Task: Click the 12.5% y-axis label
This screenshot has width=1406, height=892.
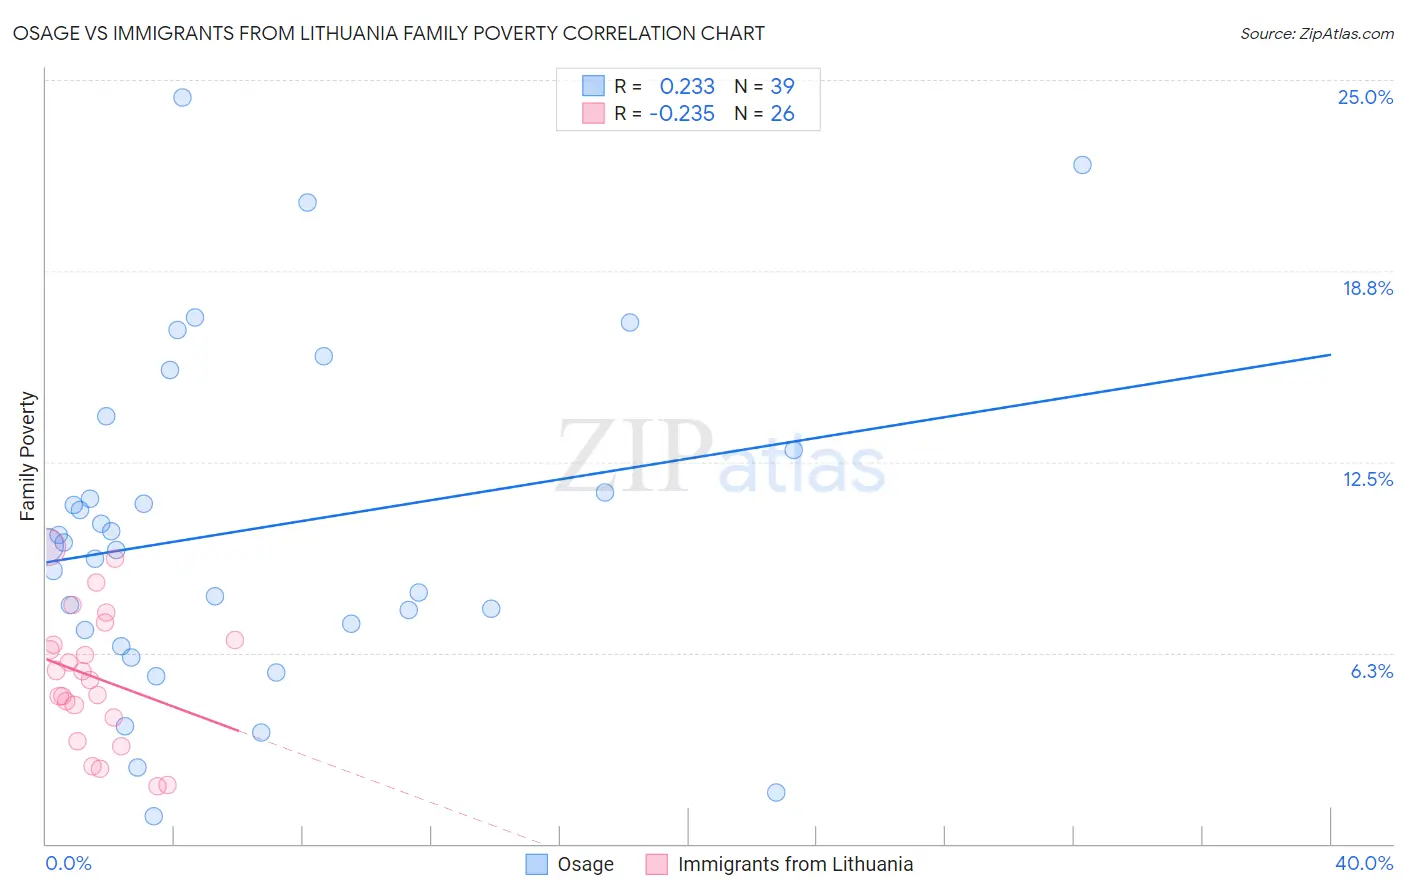Action: click(x=1367, y=479)
